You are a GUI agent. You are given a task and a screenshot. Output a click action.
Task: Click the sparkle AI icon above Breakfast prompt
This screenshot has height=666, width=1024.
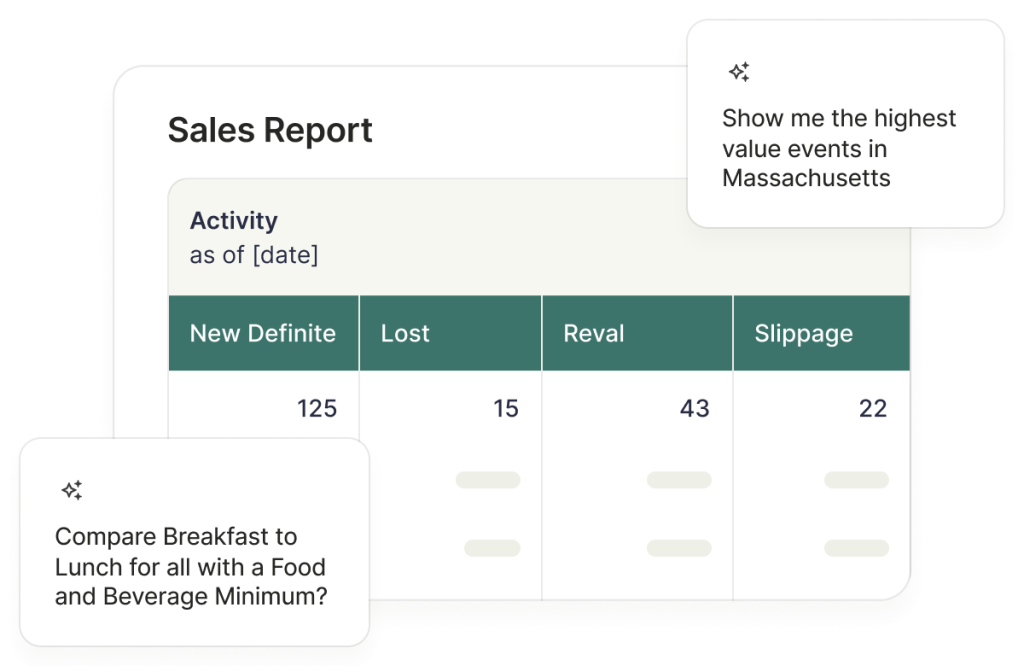[72, 490]
